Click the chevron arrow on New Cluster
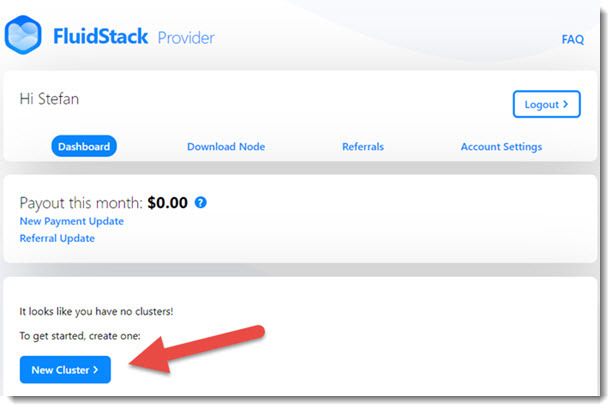This screenshot has height=411, width=615. click(95, 369)
